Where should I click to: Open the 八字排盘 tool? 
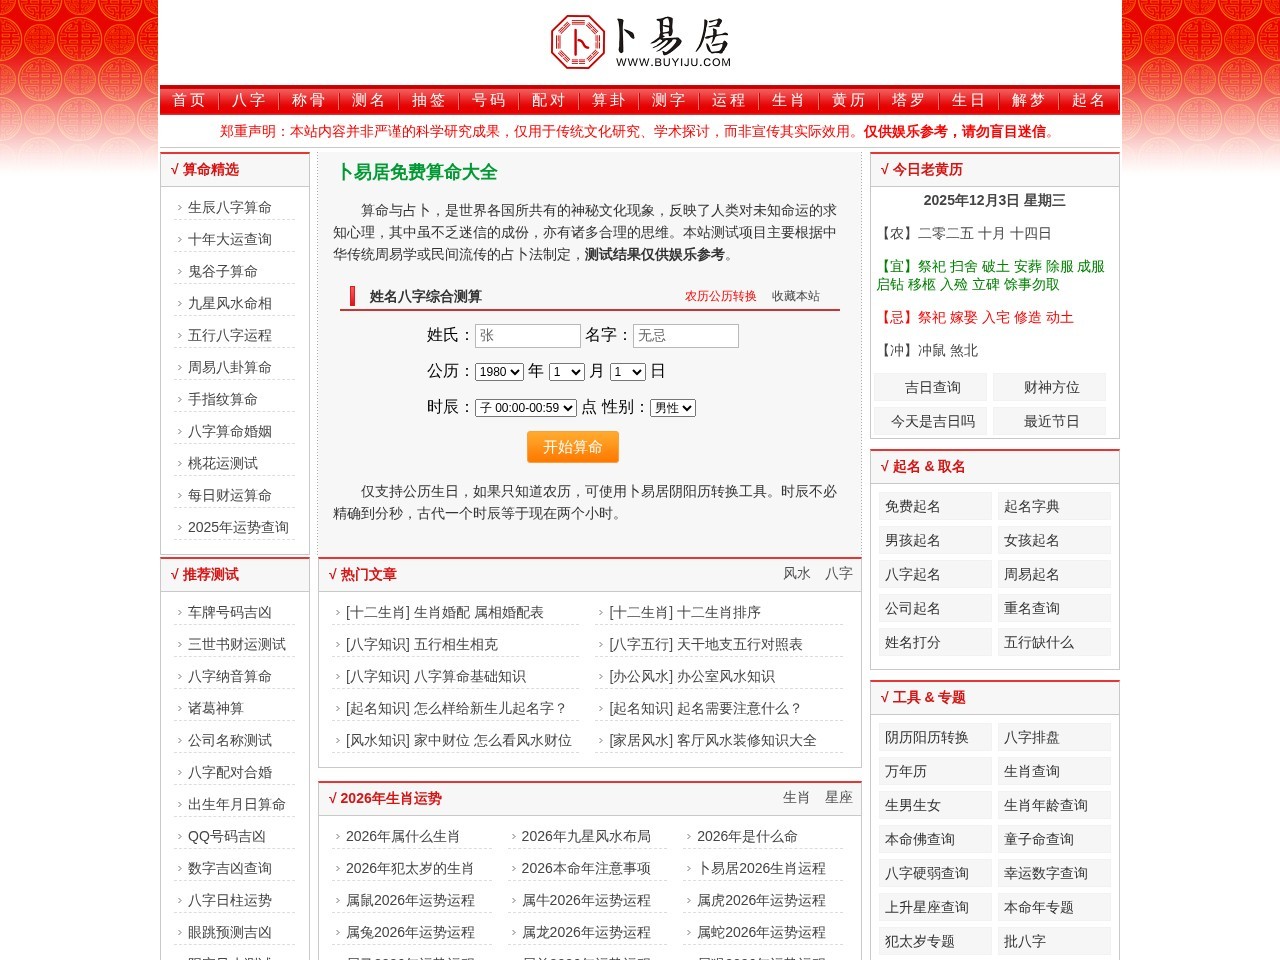pos(1031,737)
